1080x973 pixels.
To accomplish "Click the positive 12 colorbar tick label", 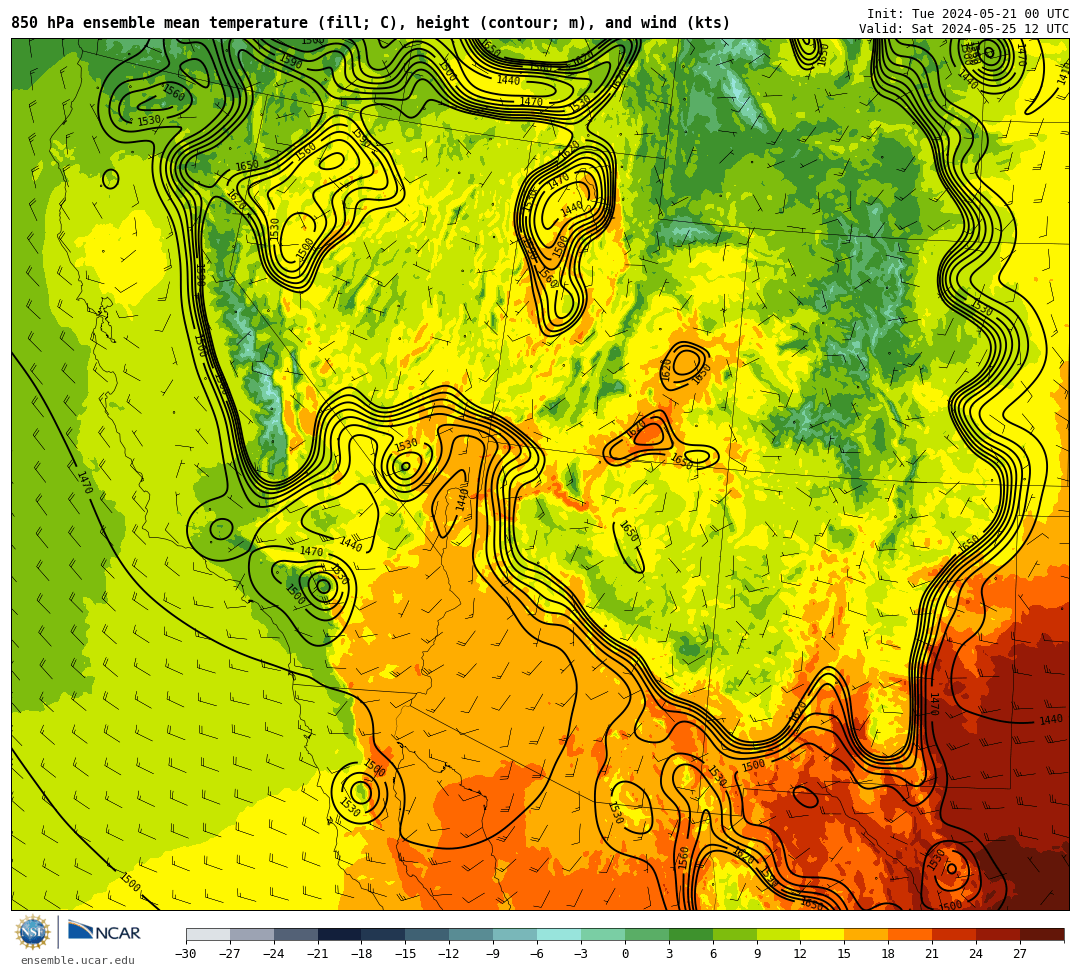I will click(x=801, y=954).
